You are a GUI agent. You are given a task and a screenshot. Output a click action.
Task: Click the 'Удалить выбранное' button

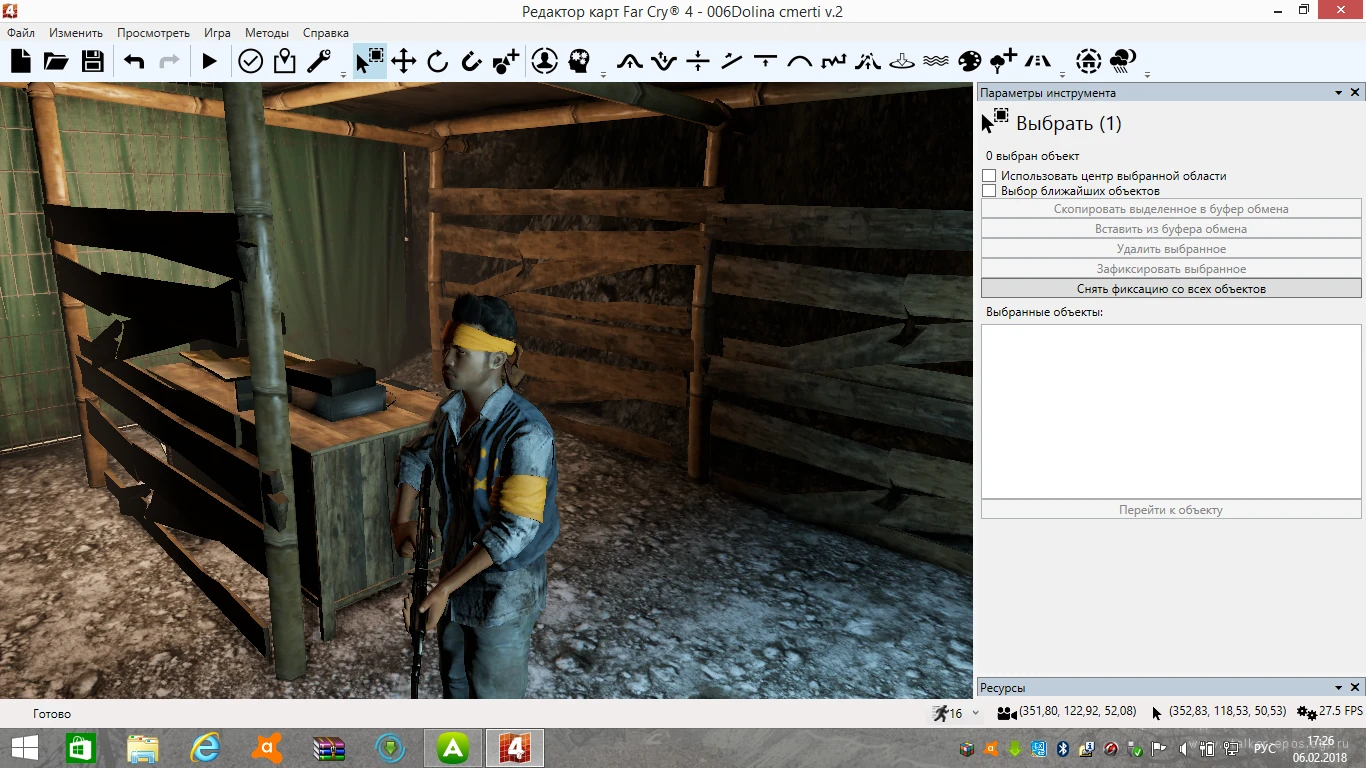(1171, 249)
